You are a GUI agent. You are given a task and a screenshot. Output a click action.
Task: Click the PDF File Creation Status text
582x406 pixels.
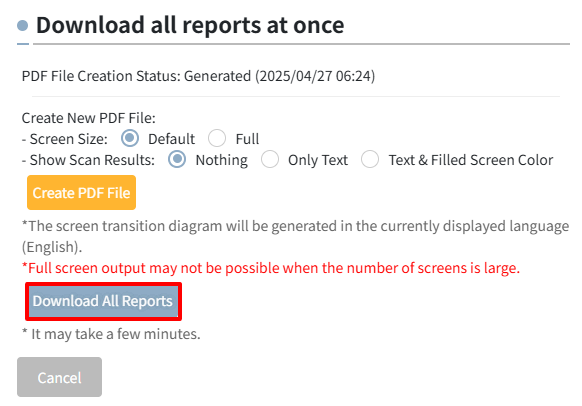click(x=198, y=76)
